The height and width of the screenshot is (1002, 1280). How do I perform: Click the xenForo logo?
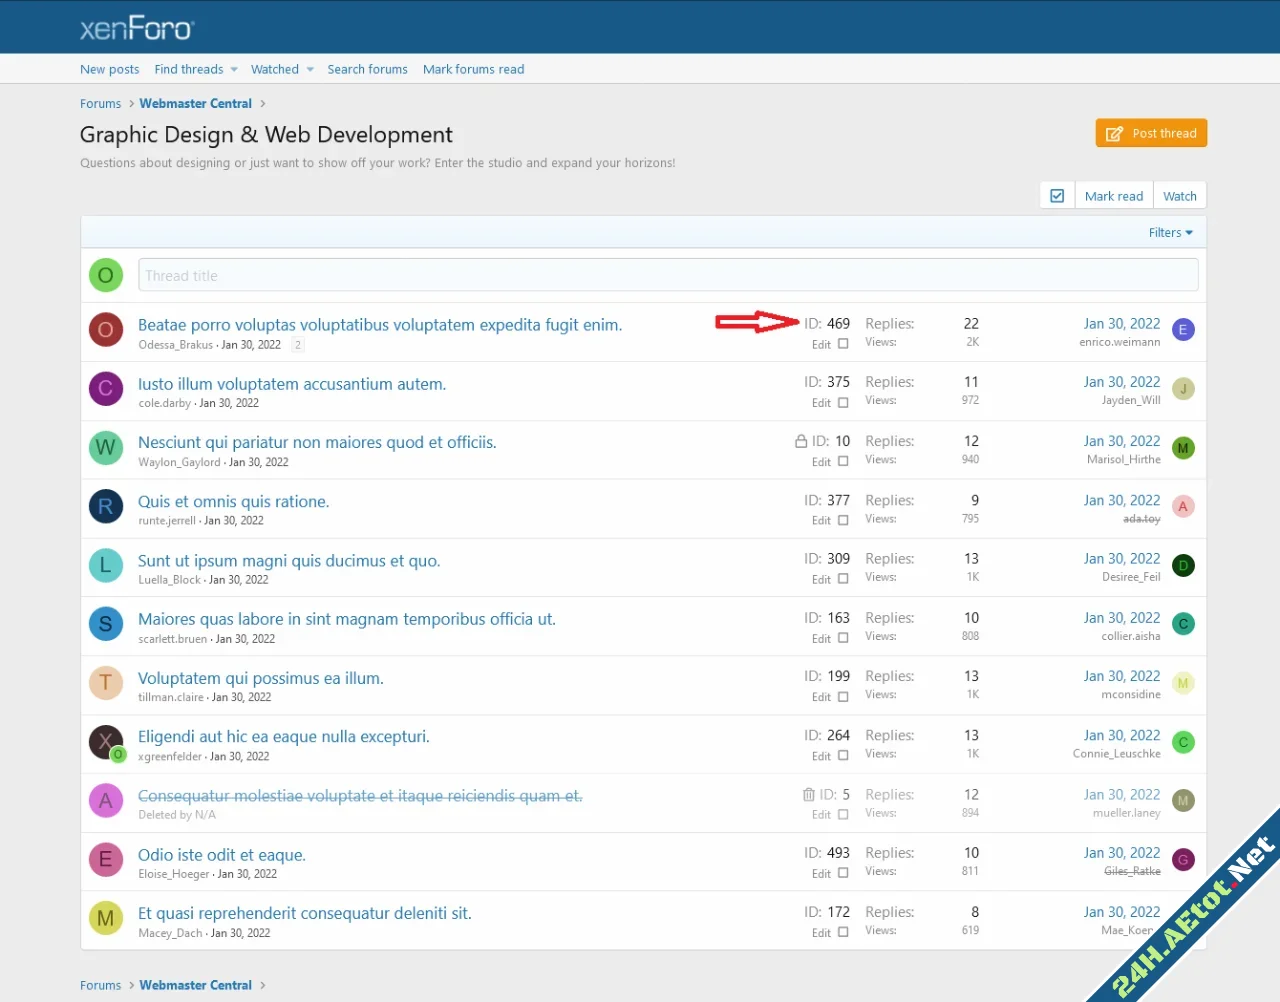point(136,28)
